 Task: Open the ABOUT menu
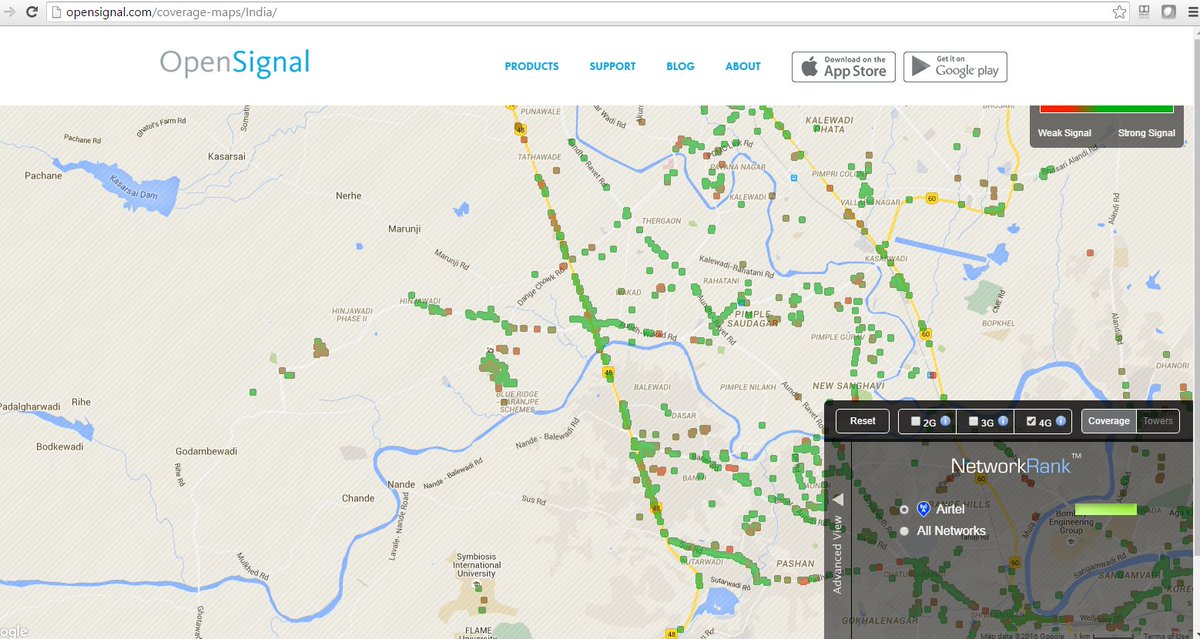point(743,67)
